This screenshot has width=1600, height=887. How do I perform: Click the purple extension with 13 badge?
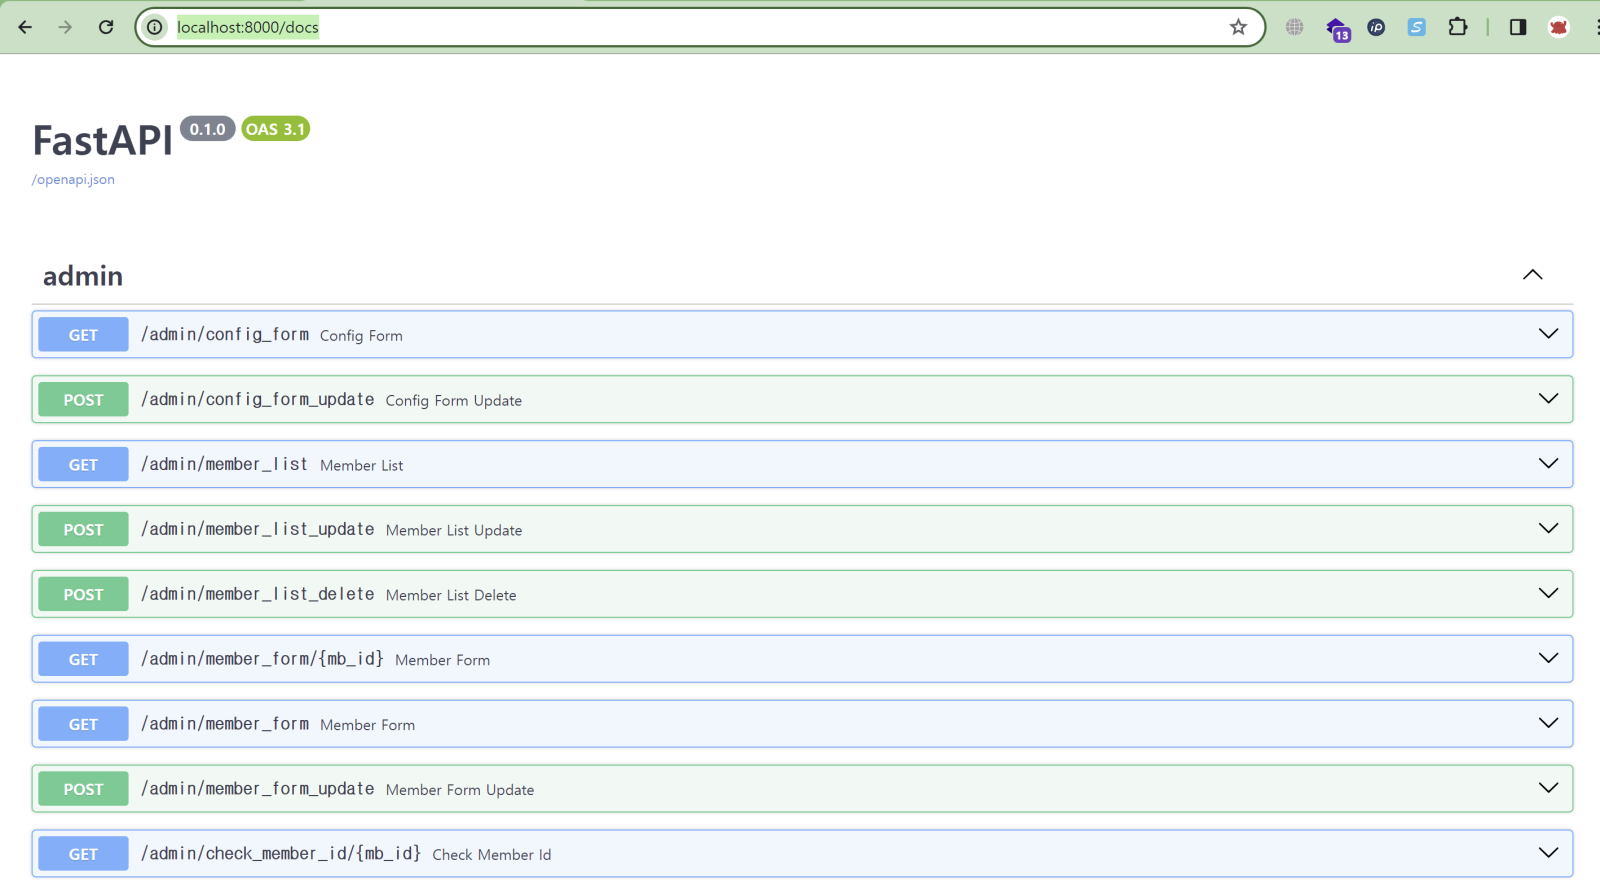[1337, 29]
